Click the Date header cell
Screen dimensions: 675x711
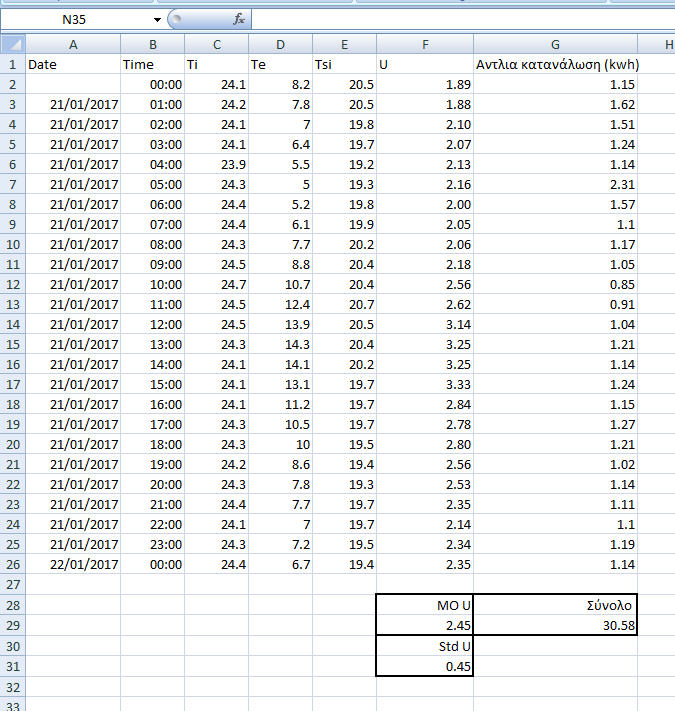click(x=73, y=64)
